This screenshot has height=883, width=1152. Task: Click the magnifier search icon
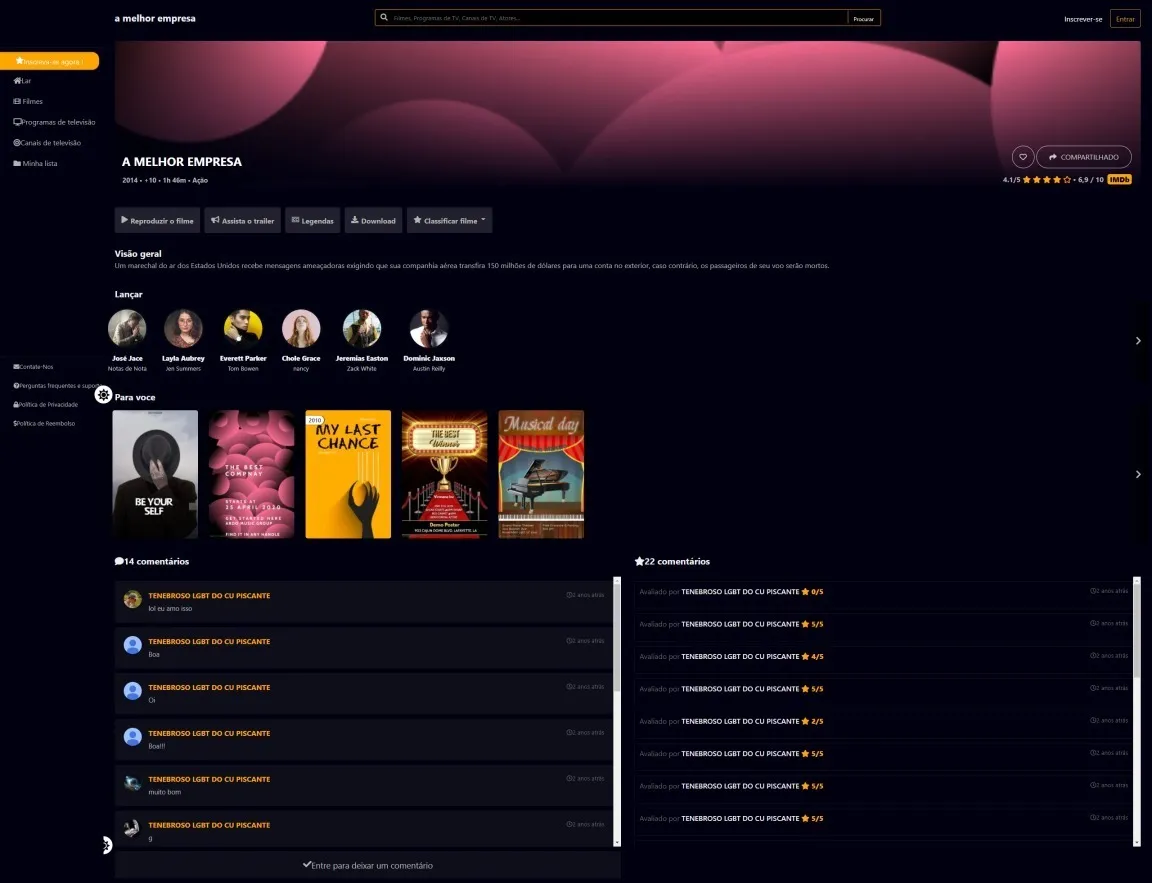384,18
